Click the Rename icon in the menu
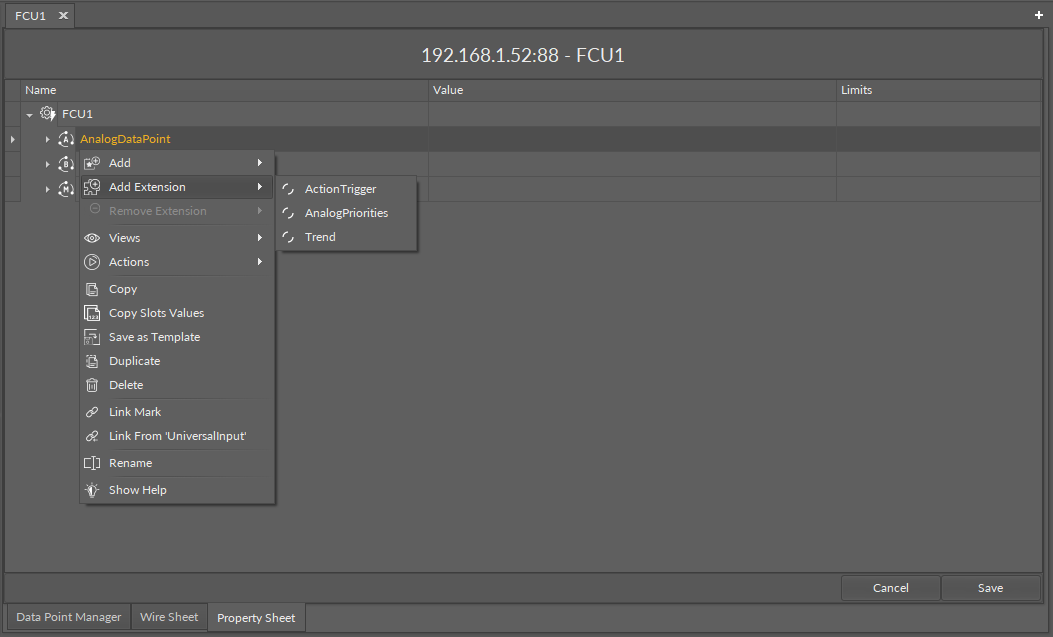1053x637 pixels. [x=92, y=463]
